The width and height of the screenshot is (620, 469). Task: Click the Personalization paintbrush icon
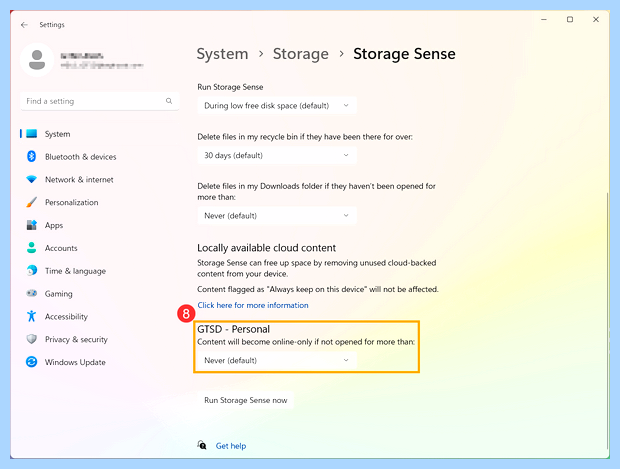click(32, 202)
